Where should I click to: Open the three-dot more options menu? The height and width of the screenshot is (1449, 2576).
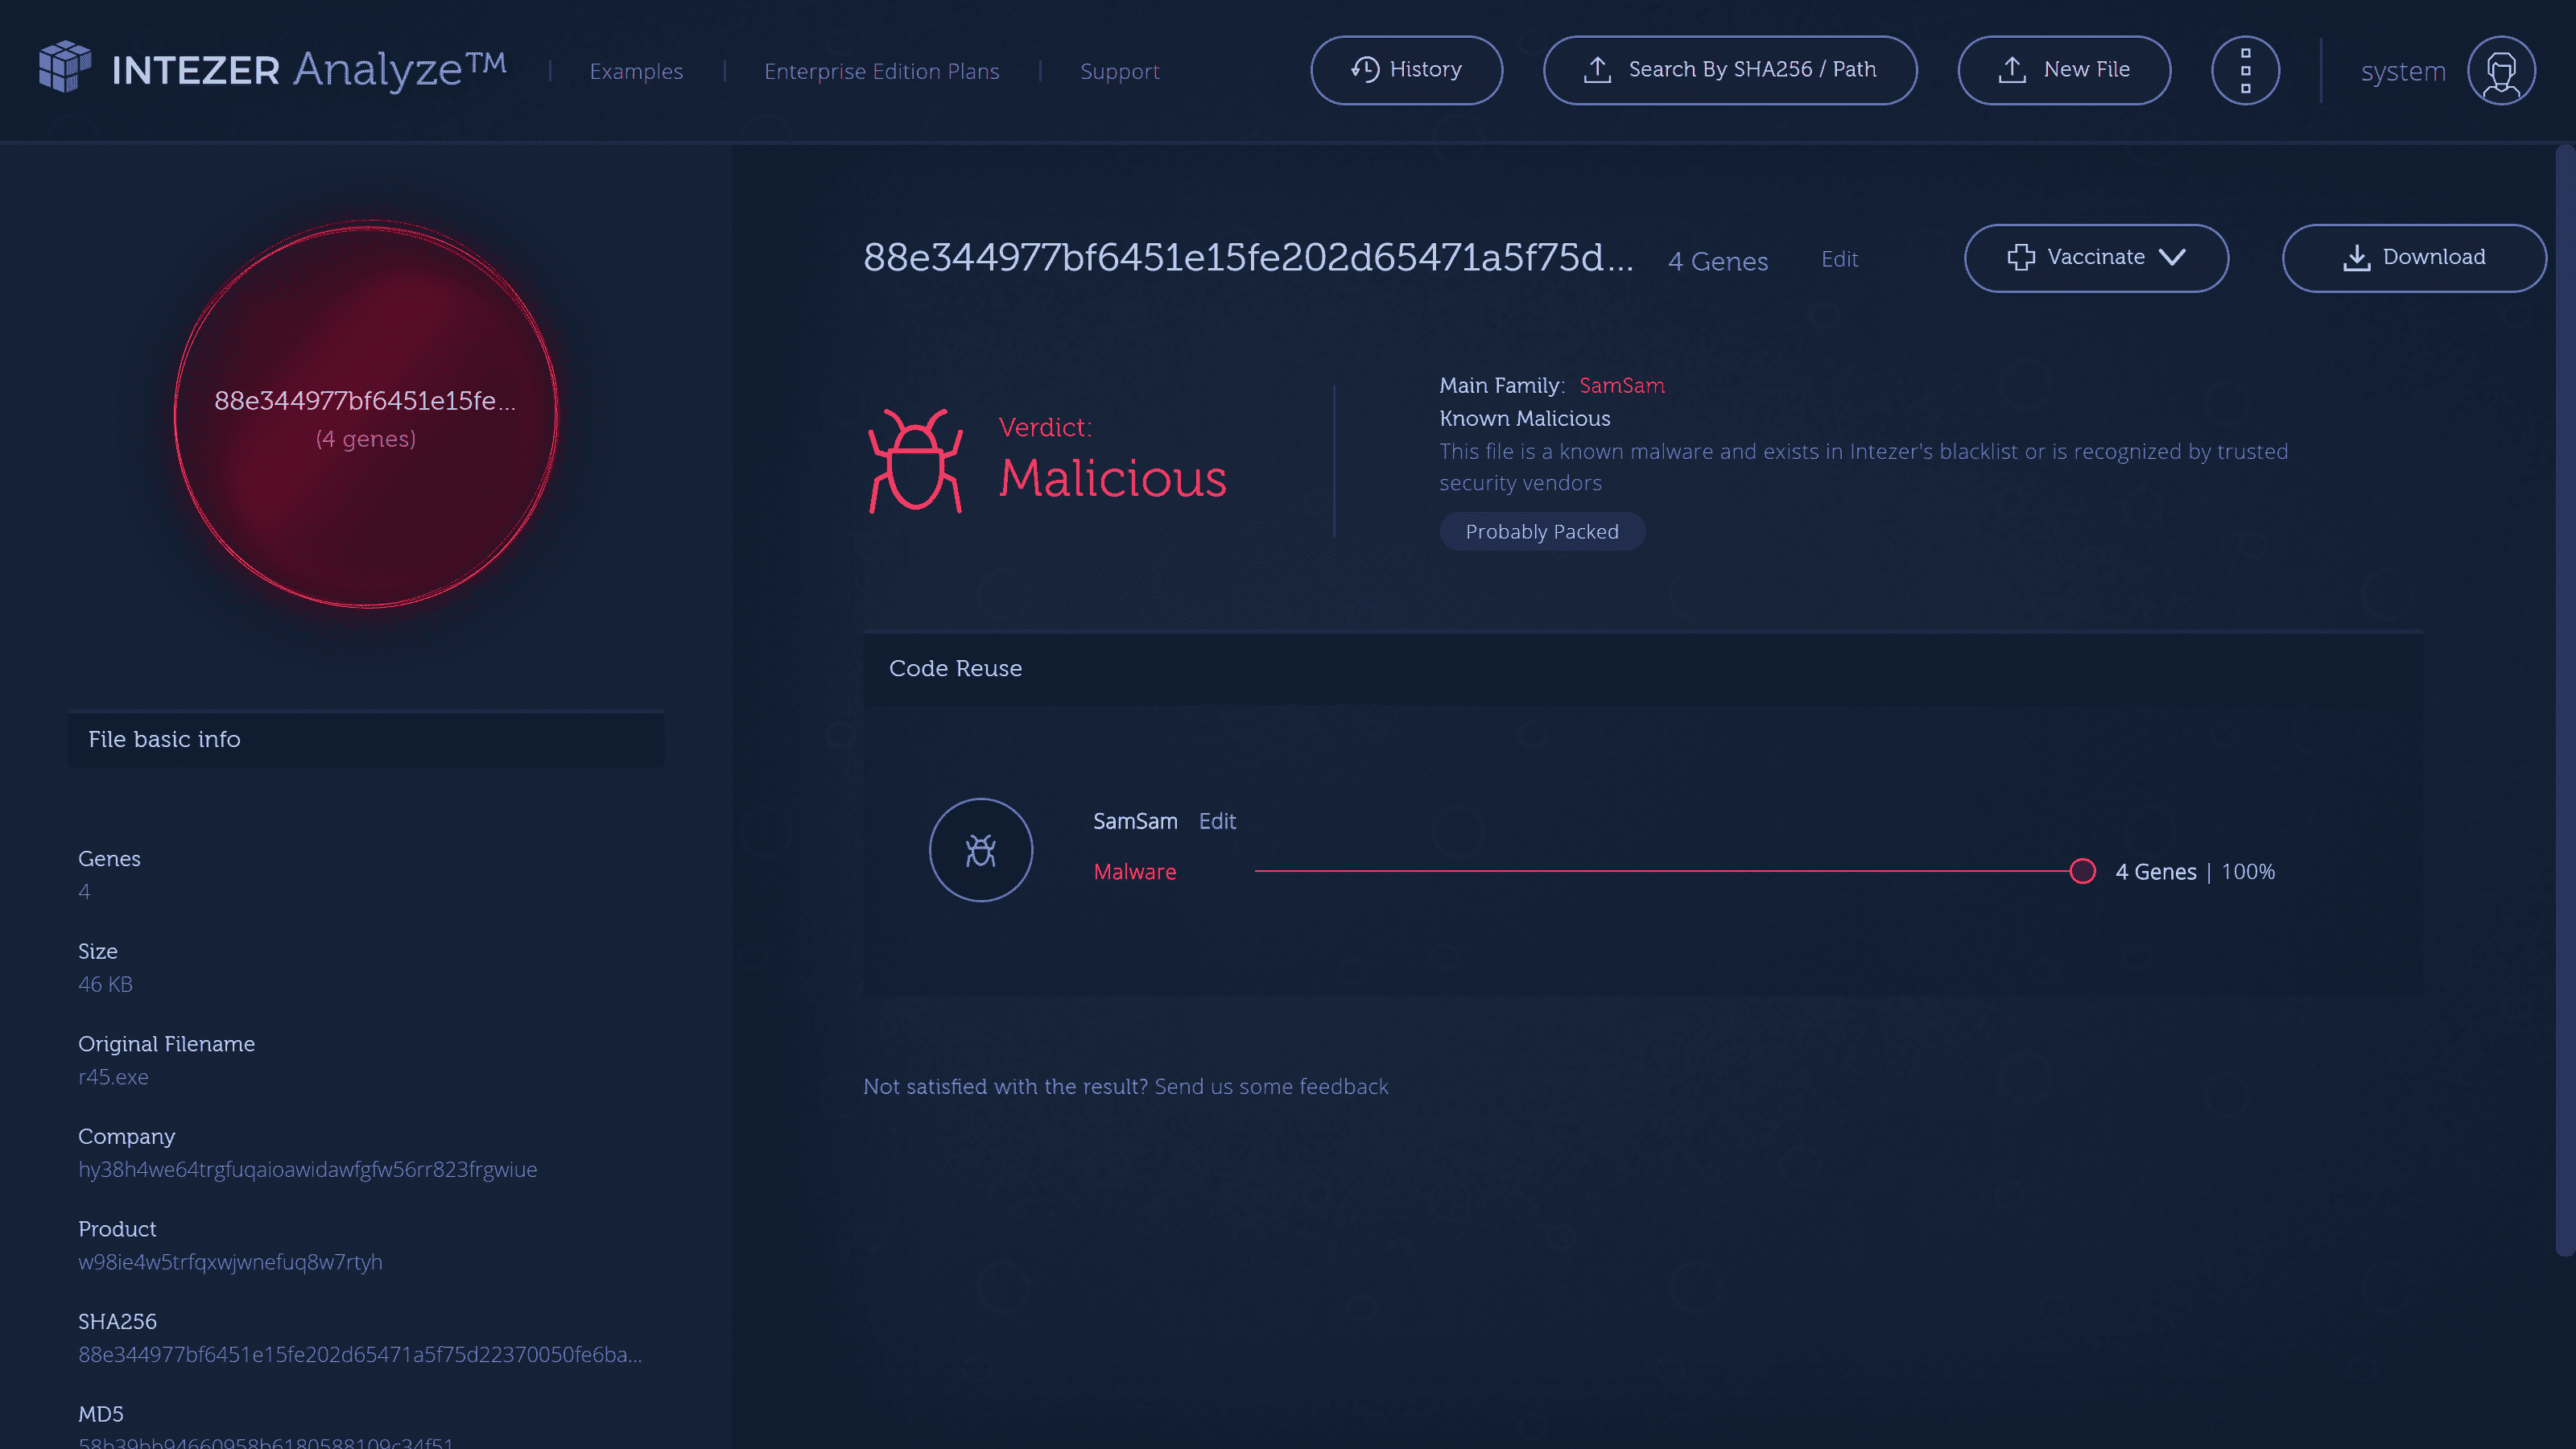tap(2245, 70)
